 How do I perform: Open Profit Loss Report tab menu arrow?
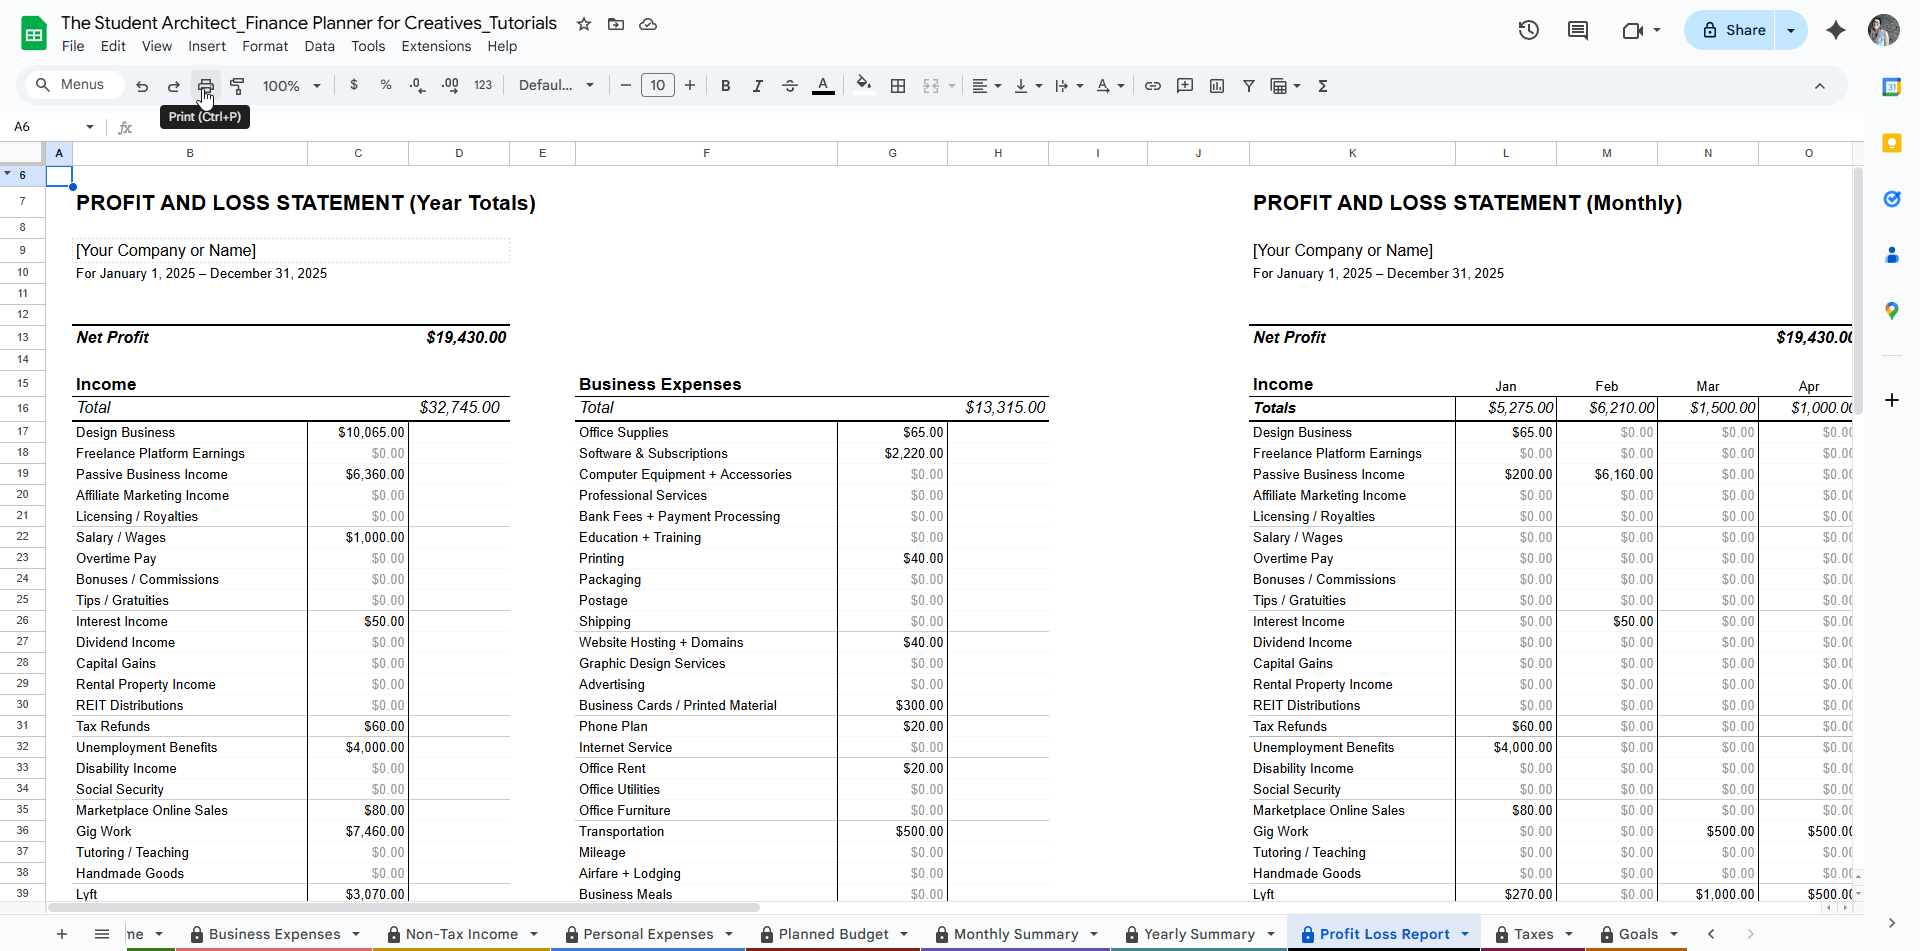coord(1465,934)
